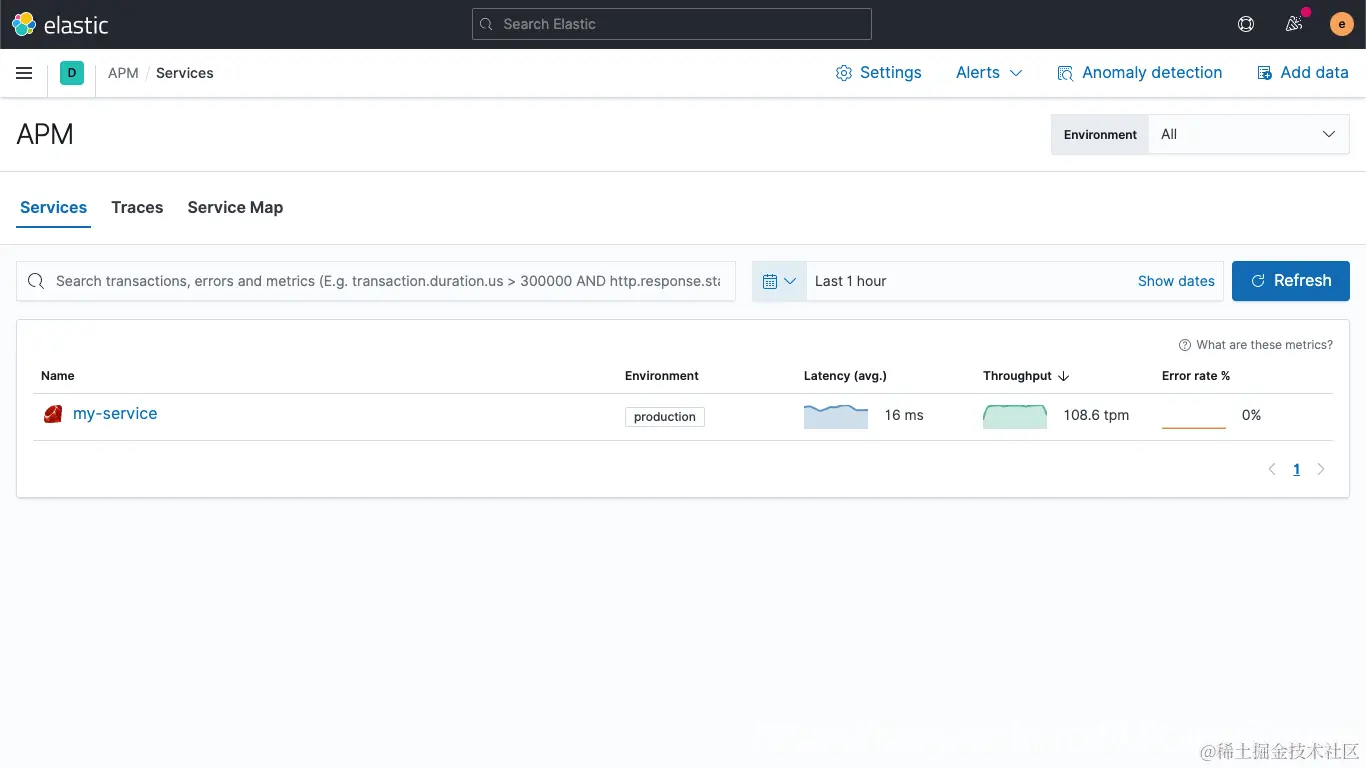Open the my-service link

(x=115, y=414)
